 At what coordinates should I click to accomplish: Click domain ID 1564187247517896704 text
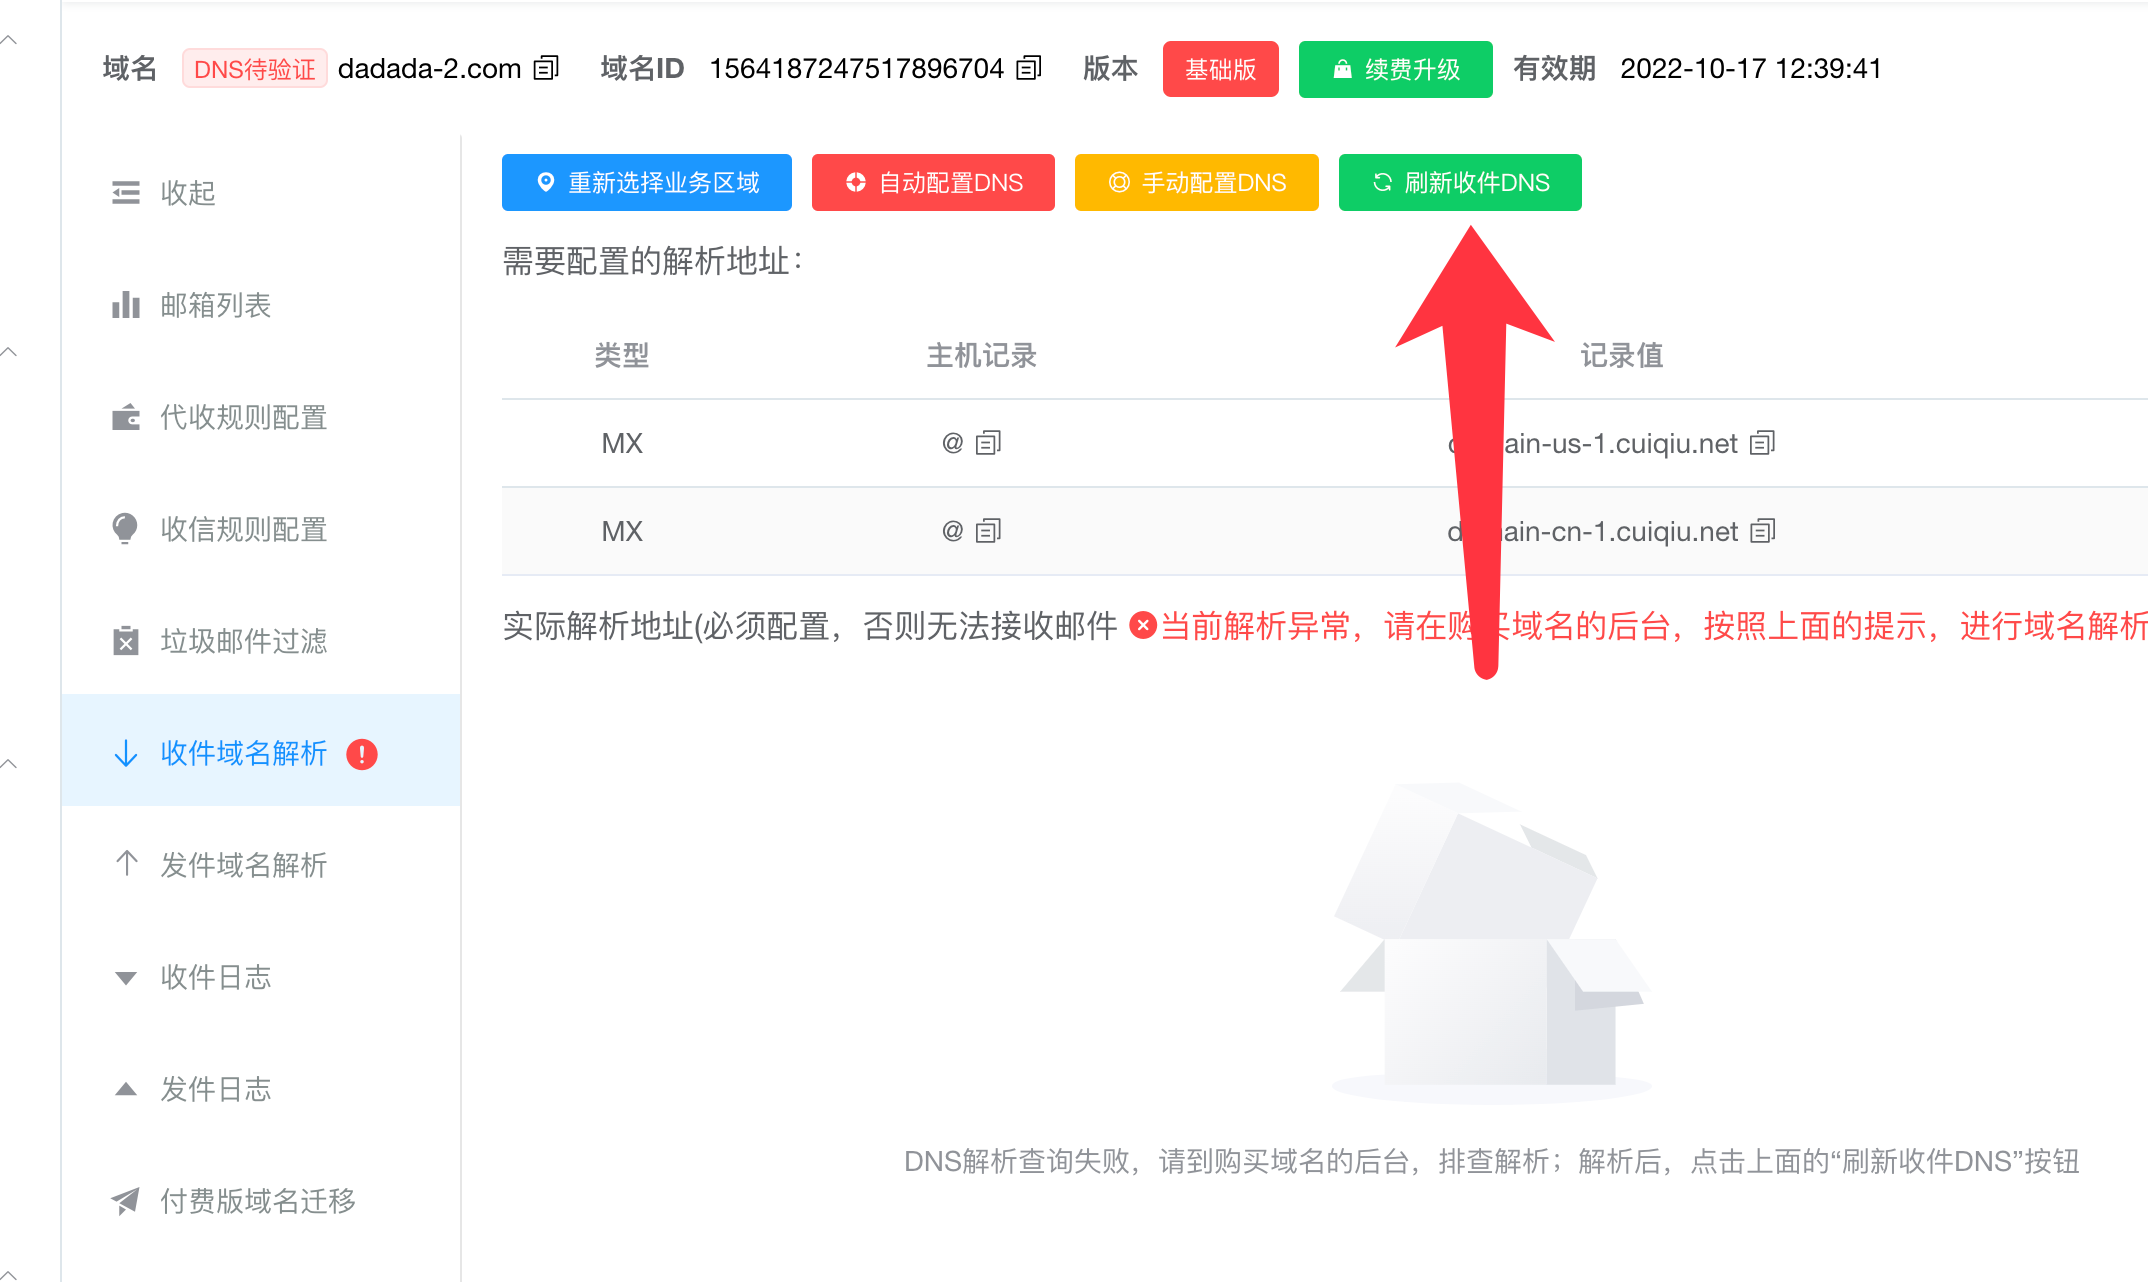point(856,68)
